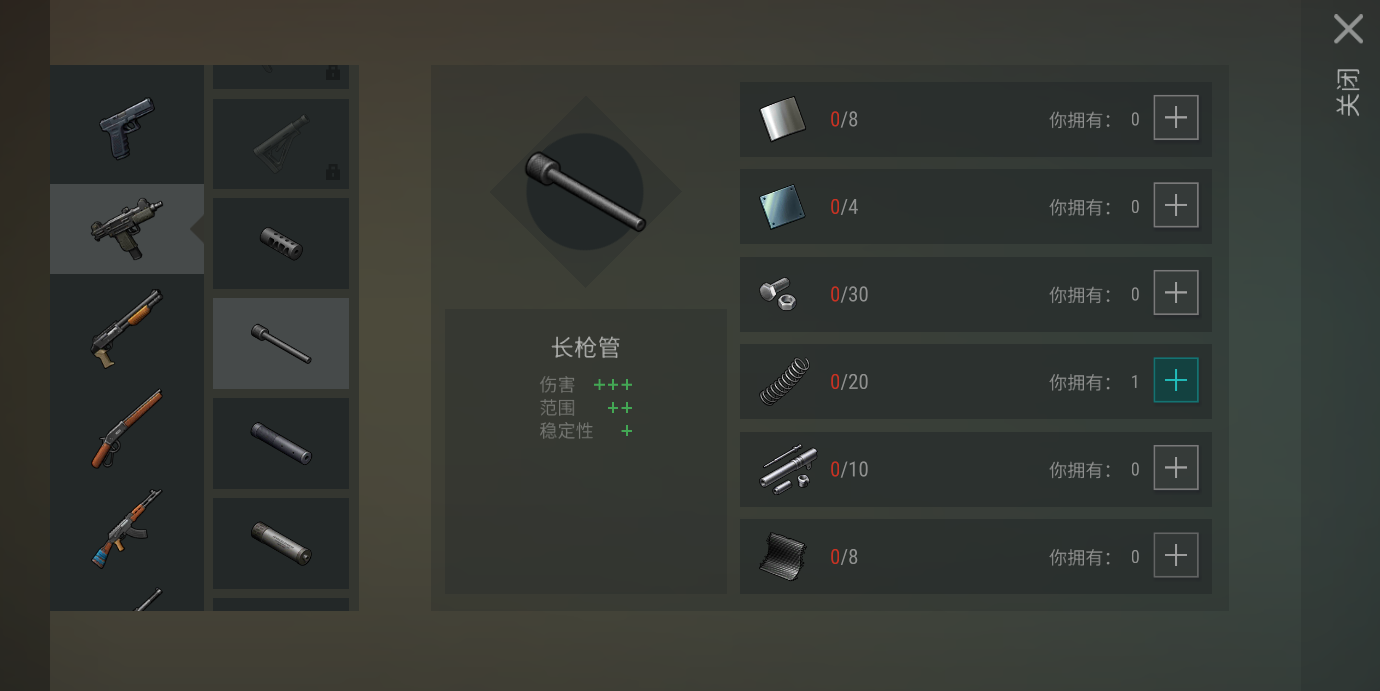1380x691 pixels.
Task: Choose the thick grey suppressor modification
Action: 281,543
